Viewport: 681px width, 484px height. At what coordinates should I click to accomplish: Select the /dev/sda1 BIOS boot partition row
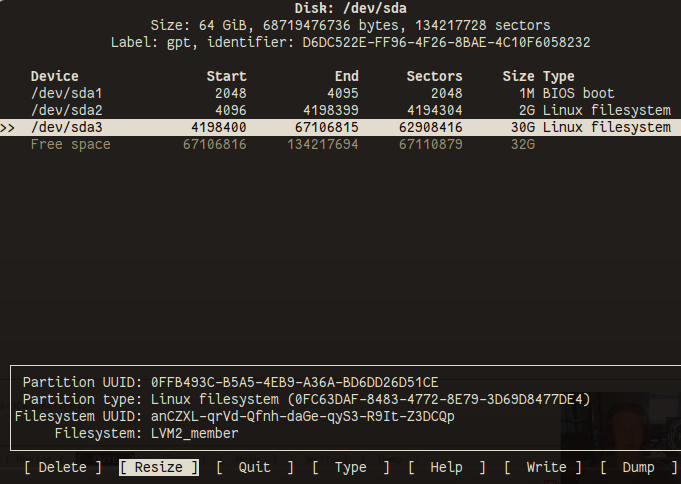(x=340, y=93)
